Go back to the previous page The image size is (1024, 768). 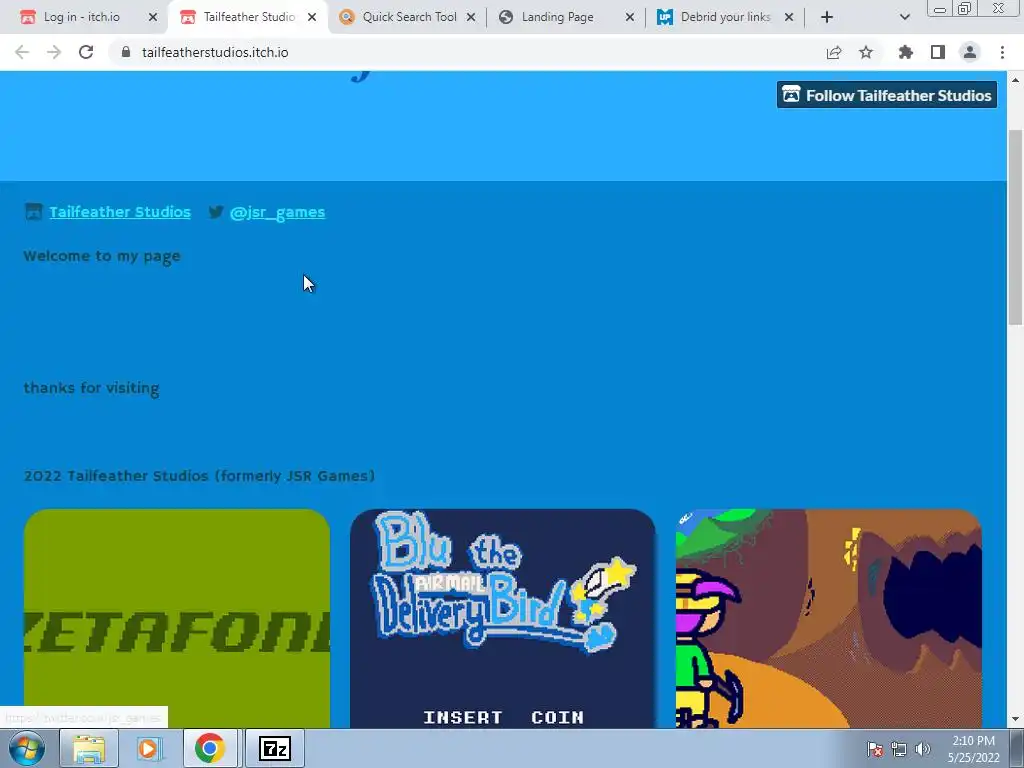tap(22, 52)
